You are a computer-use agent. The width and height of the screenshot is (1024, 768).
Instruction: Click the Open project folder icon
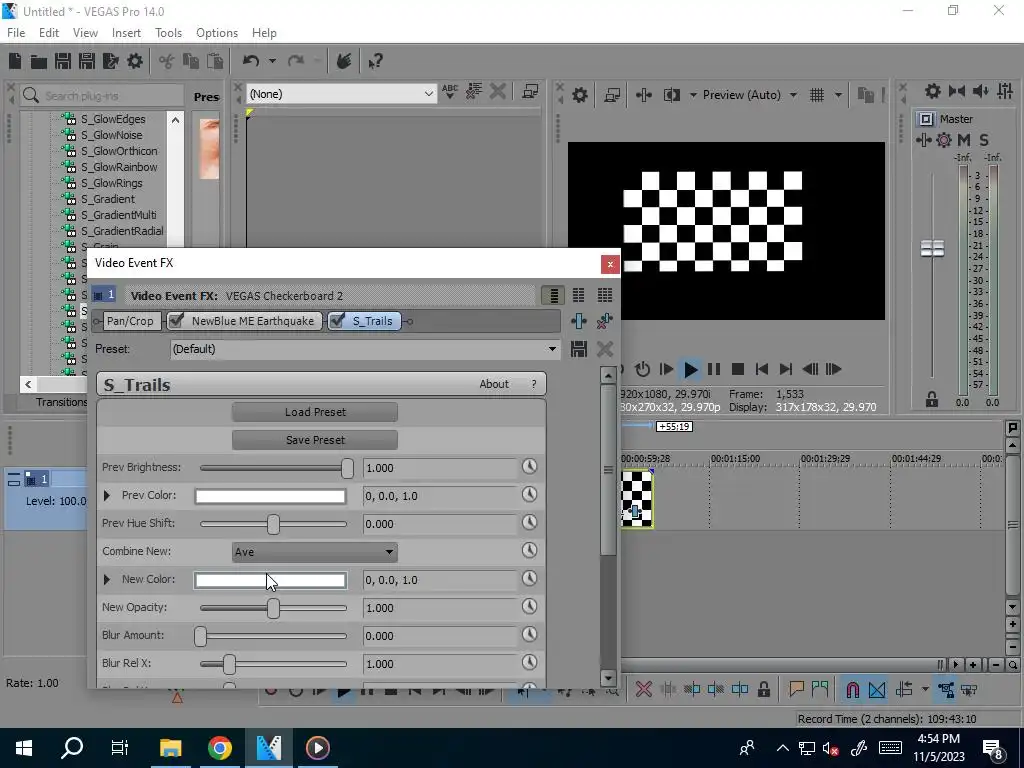[39, 61]
